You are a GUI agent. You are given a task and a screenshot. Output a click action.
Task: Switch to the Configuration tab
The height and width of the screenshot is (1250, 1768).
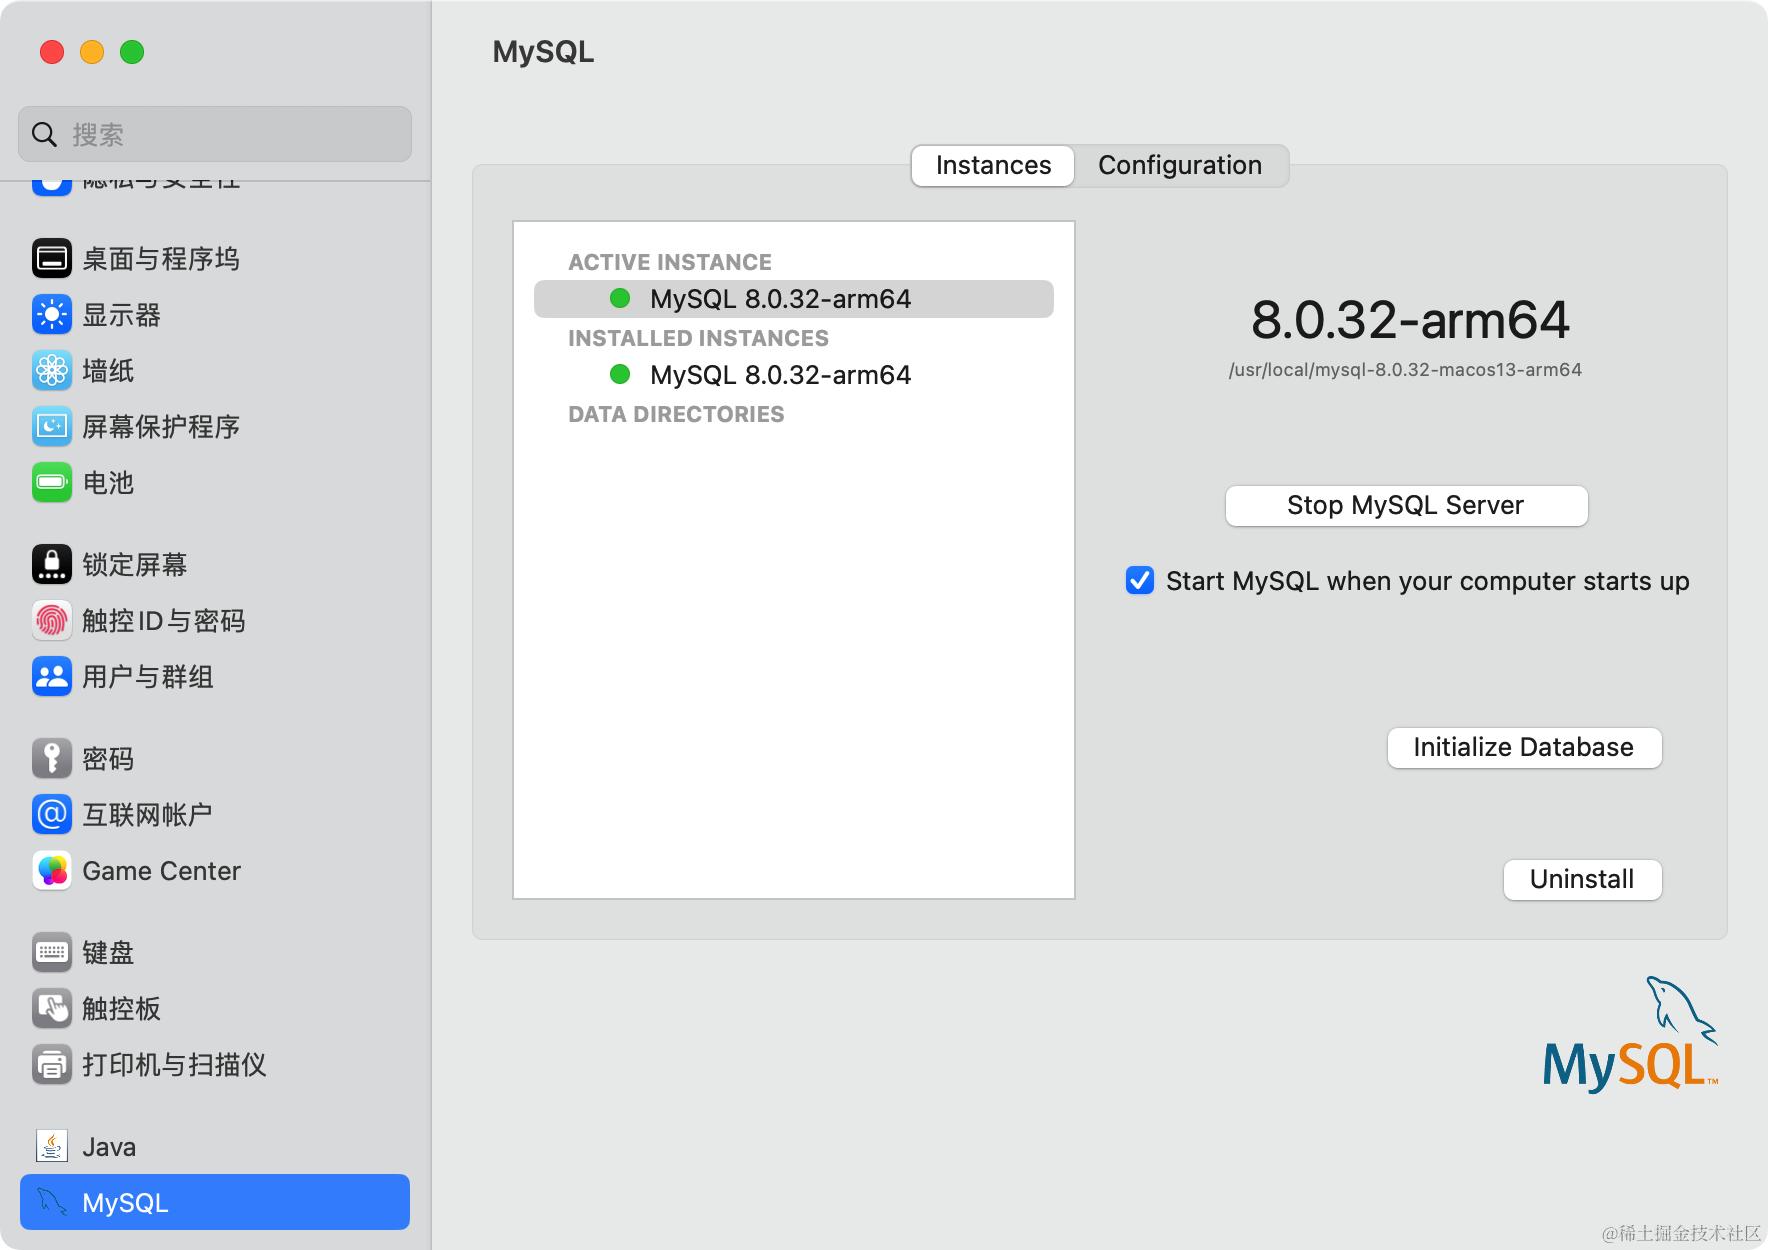click(x=1180, y=165)
